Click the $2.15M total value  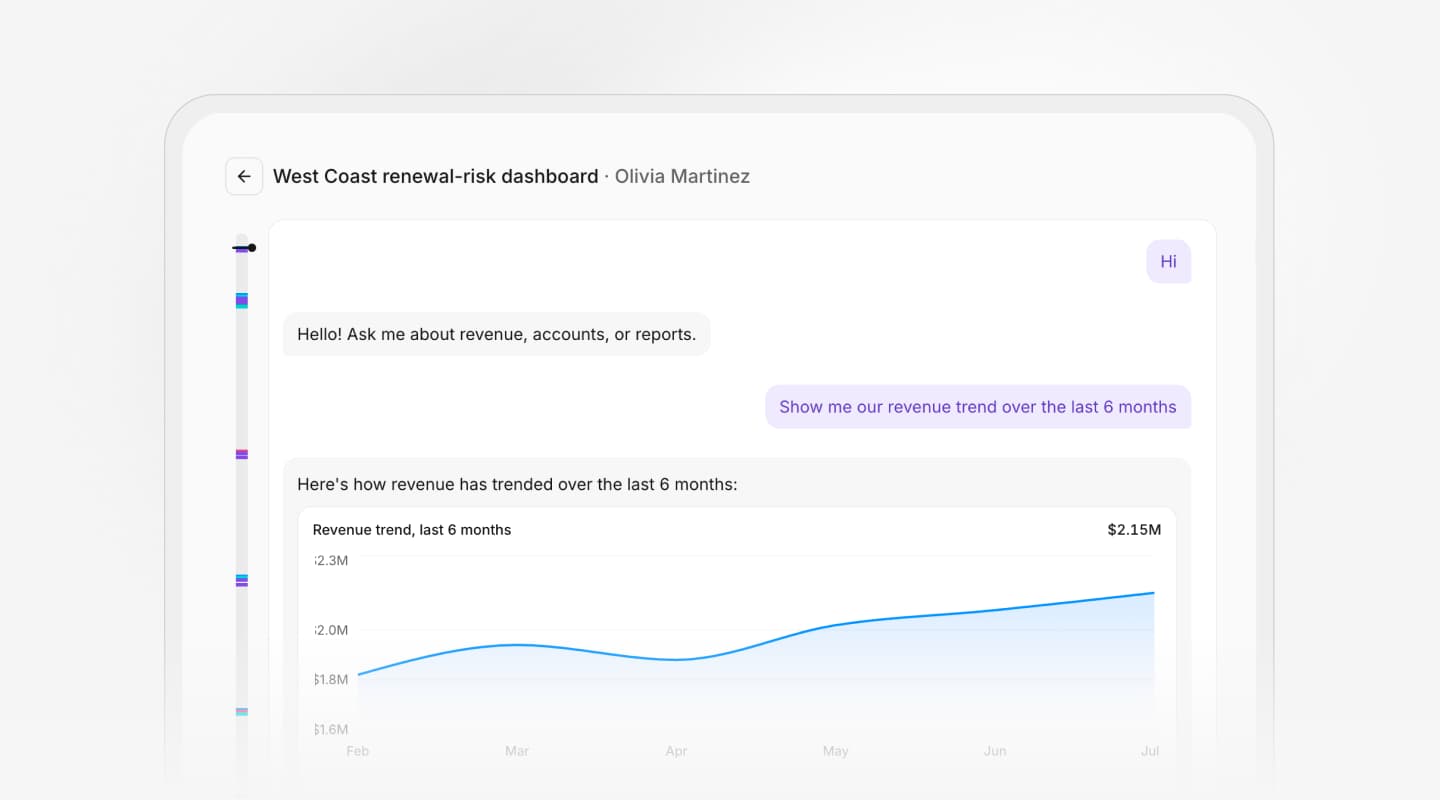click(1134, 530)
